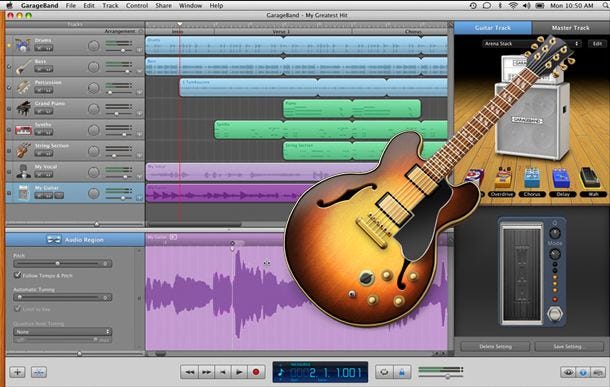Click the Chorus stompbox pedal
Viewport: 610px width, 387px height.
(531, 178)
